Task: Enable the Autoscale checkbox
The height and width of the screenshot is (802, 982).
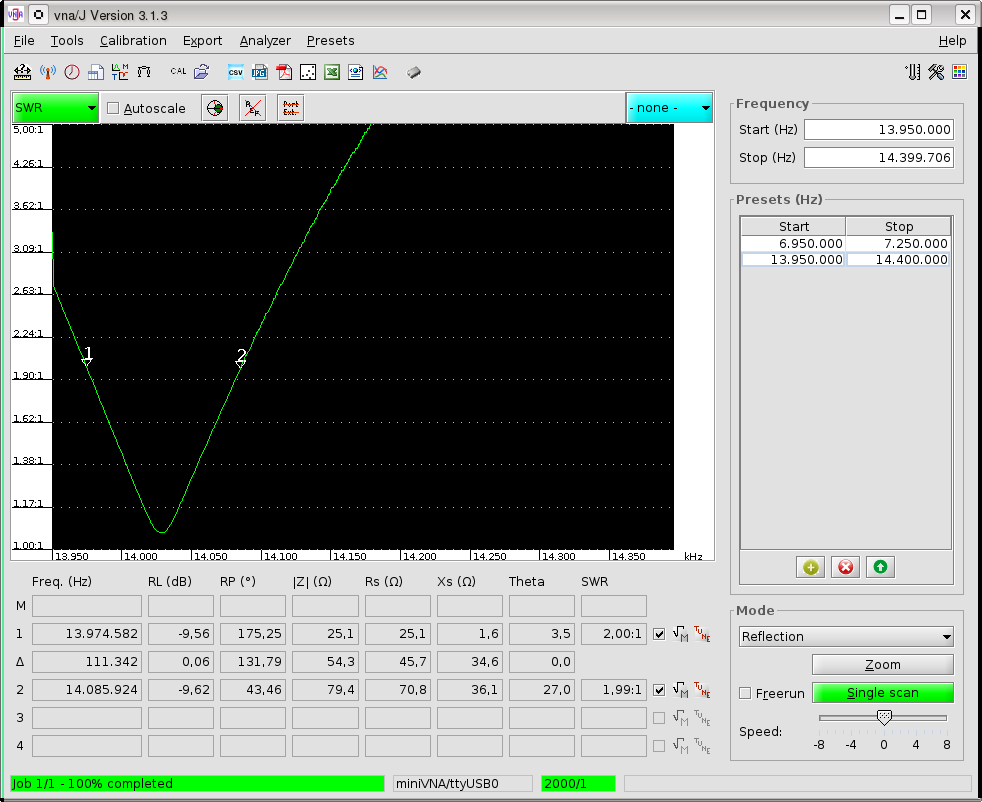Action: point(113,108)
